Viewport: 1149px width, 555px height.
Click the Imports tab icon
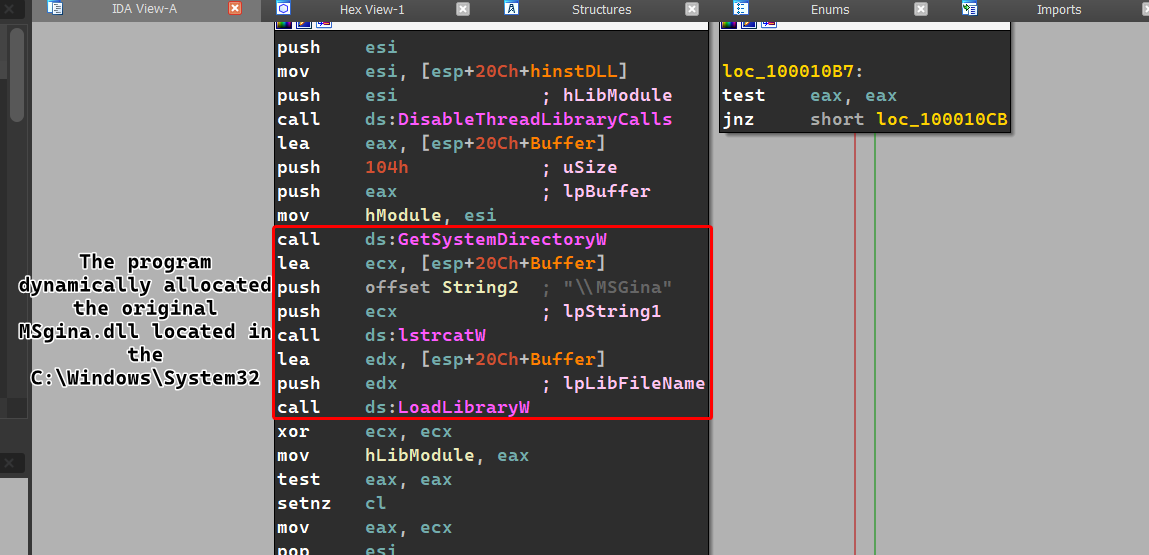click(x=969, y=9)
